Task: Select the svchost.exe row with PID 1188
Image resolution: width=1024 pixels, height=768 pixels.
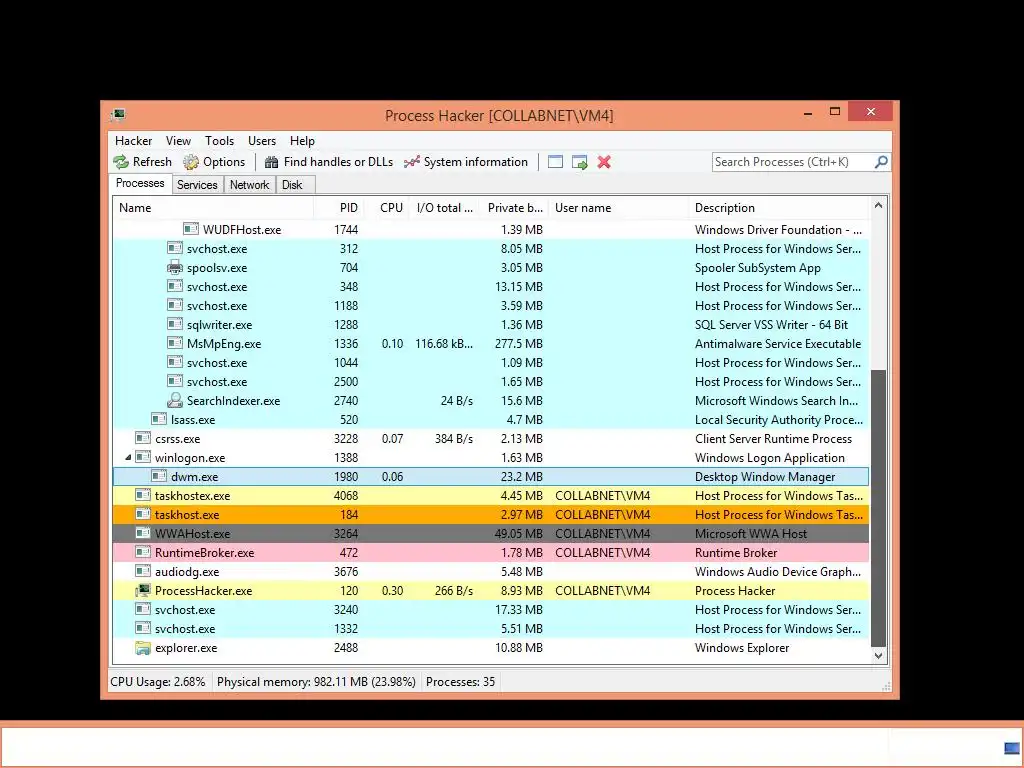Action: pyautogui.click(x=491, y=305)
